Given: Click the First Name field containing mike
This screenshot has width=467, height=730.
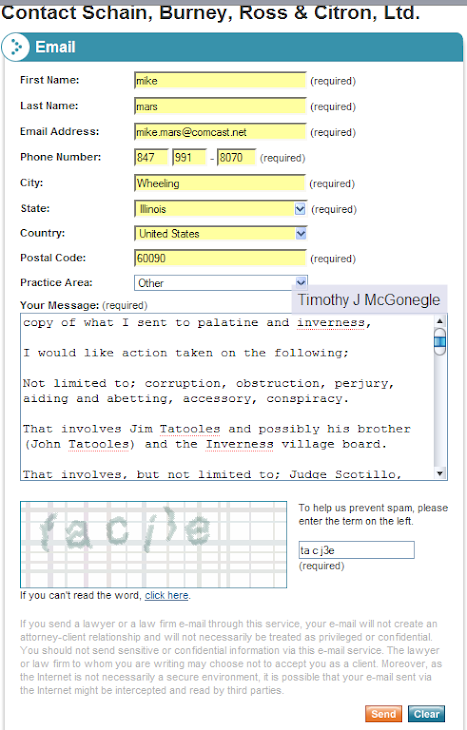Looking at the screenshot, I should [x=220, y=81].
